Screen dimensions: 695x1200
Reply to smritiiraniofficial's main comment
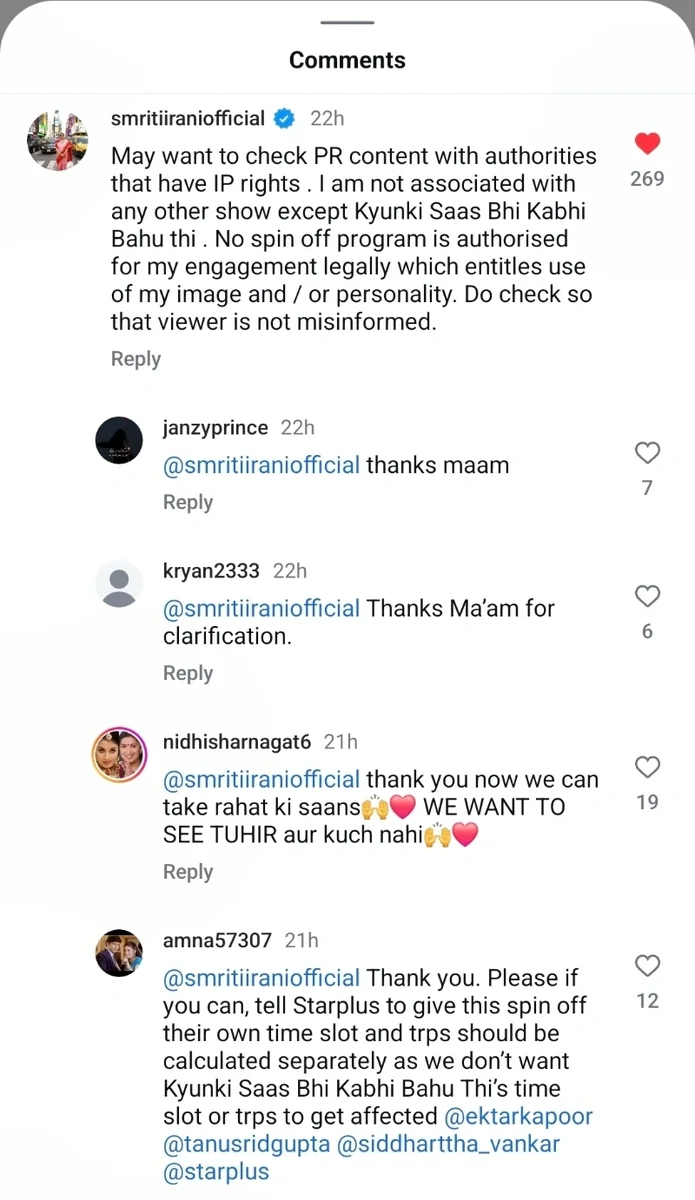pyautogui.click(x=136, y=359)
